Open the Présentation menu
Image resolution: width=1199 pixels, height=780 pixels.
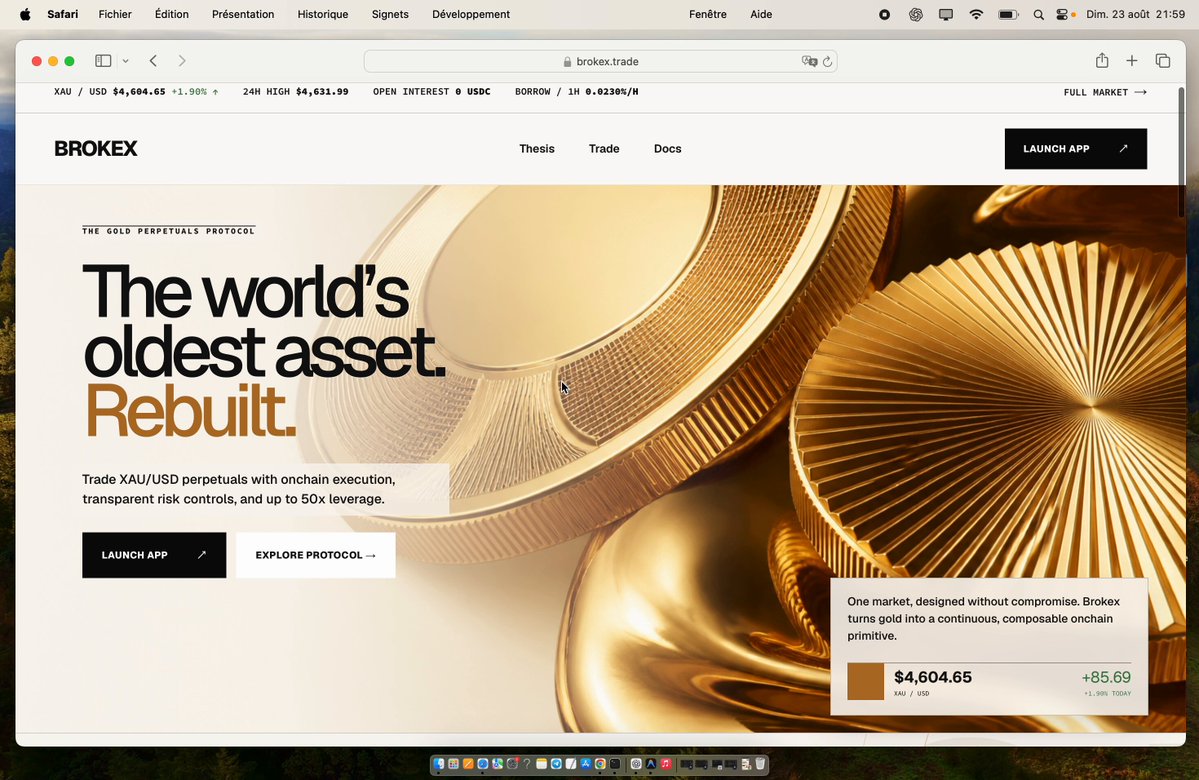point(243,14)
